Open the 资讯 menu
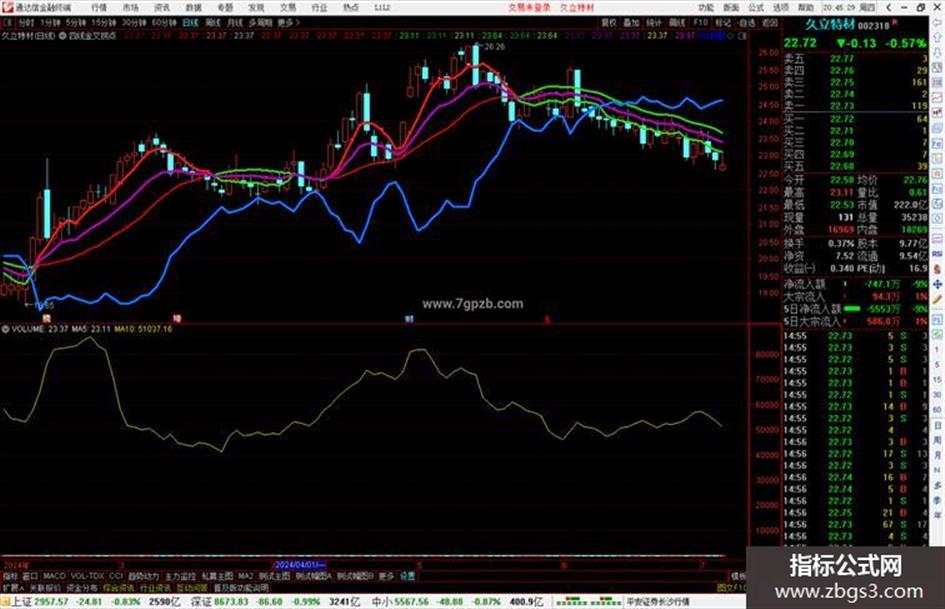 [162, 7]
